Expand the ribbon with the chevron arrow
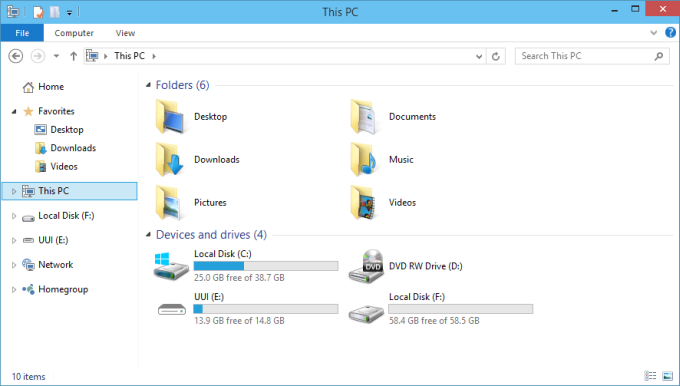 point(654,33)
